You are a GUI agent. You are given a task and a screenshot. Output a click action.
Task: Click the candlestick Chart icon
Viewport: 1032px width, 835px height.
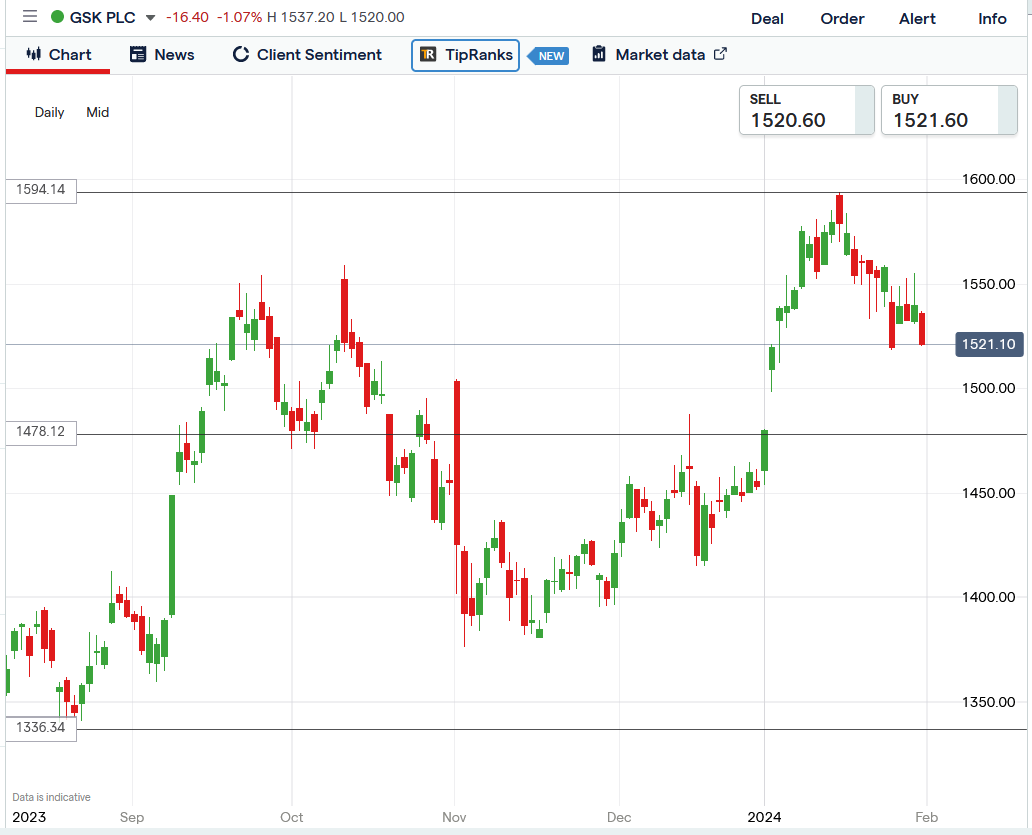[34, 54]
